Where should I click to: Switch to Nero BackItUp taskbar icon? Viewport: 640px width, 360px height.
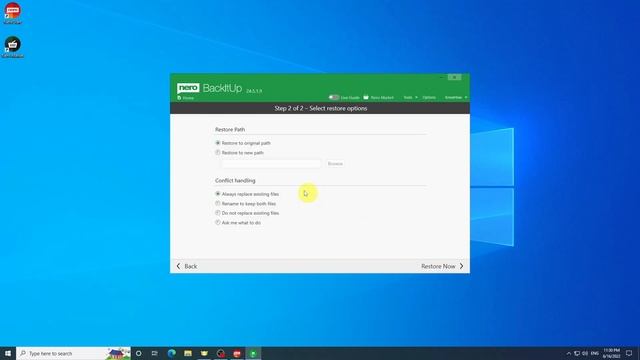click(253, 353)
